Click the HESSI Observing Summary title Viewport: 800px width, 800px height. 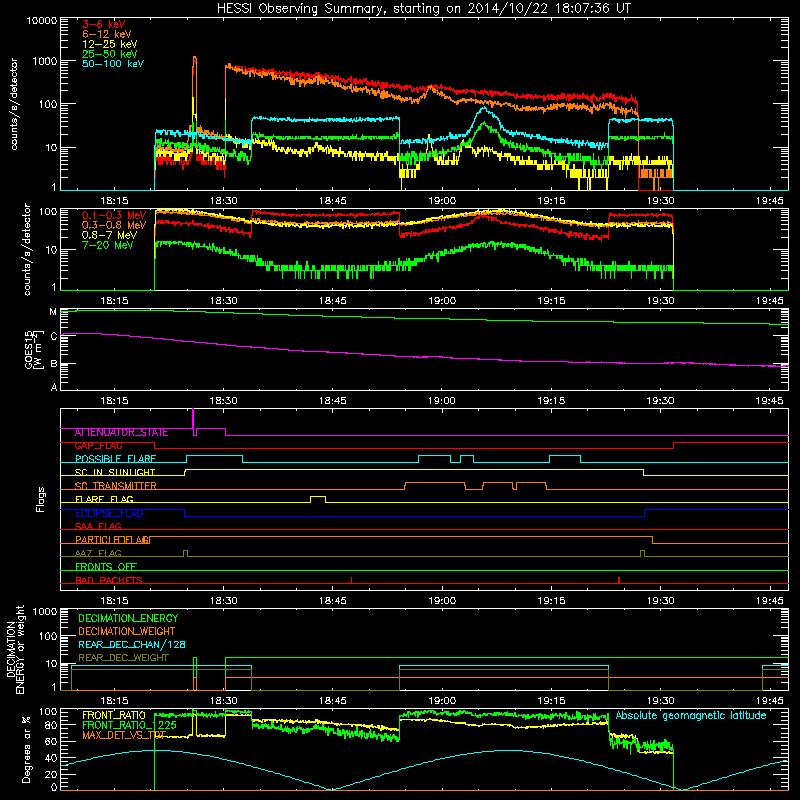(x=423, y=9)
